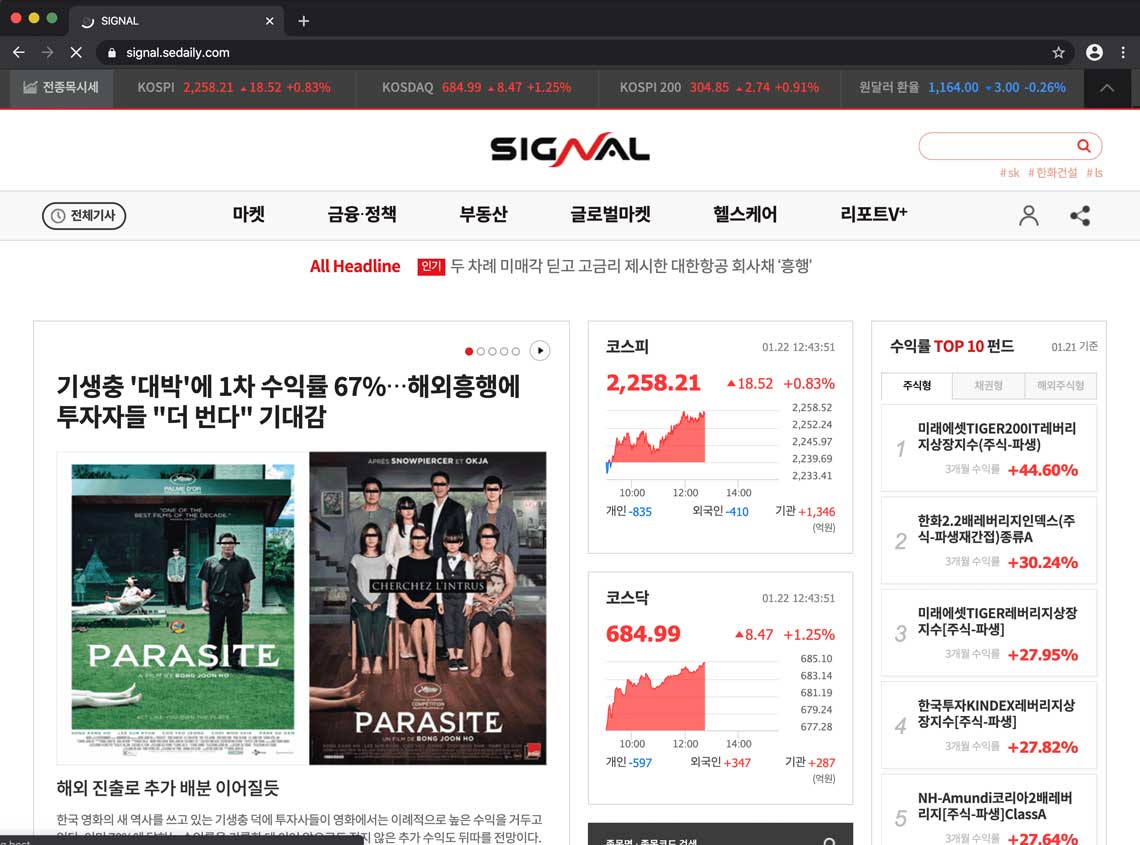Click the share icon in navigation
1140x845 pixels.
point(1080,215)
